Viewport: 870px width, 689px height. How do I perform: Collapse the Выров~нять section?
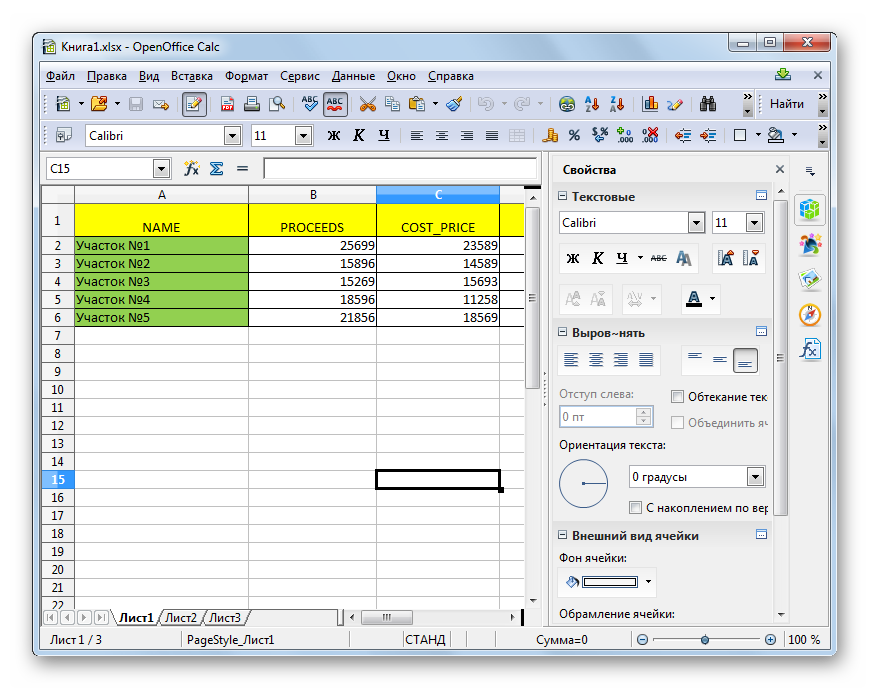pos(562,332)
